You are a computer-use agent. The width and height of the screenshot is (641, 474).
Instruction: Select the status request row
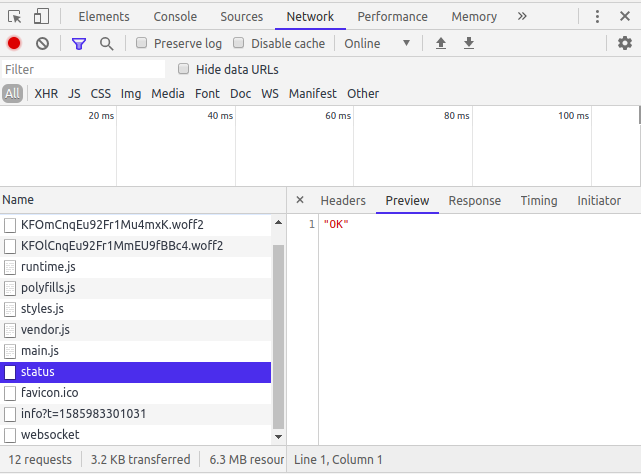[135, 372]
